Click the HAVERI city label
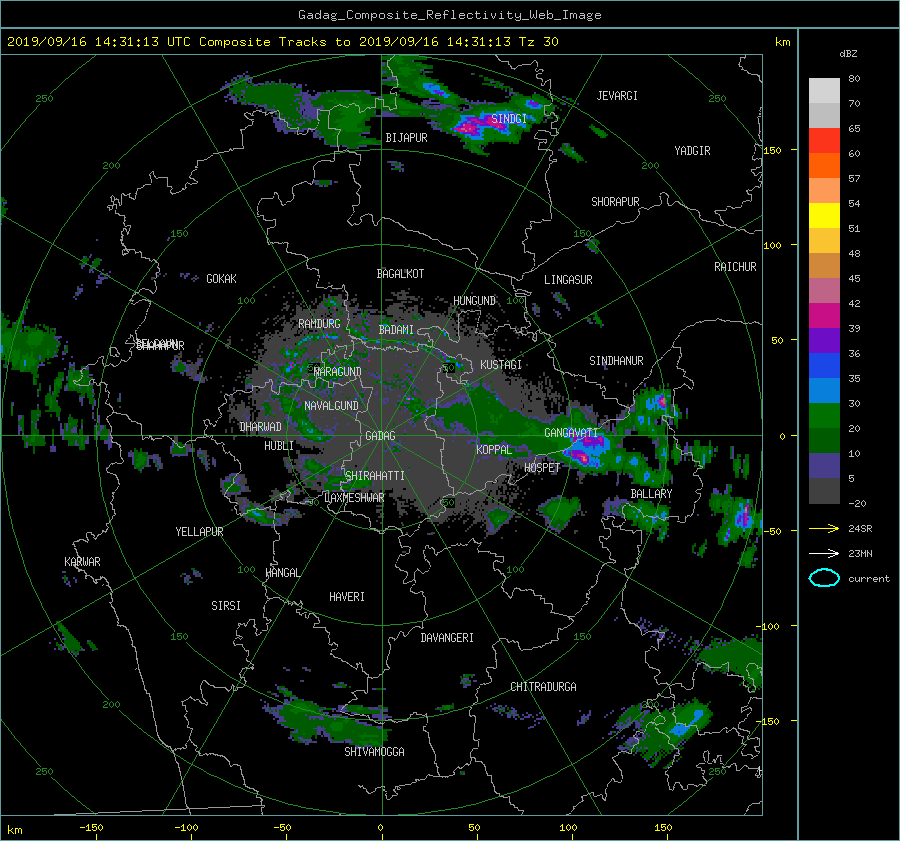This screenshot has width=900, height=841. click(x=347, y=597)
